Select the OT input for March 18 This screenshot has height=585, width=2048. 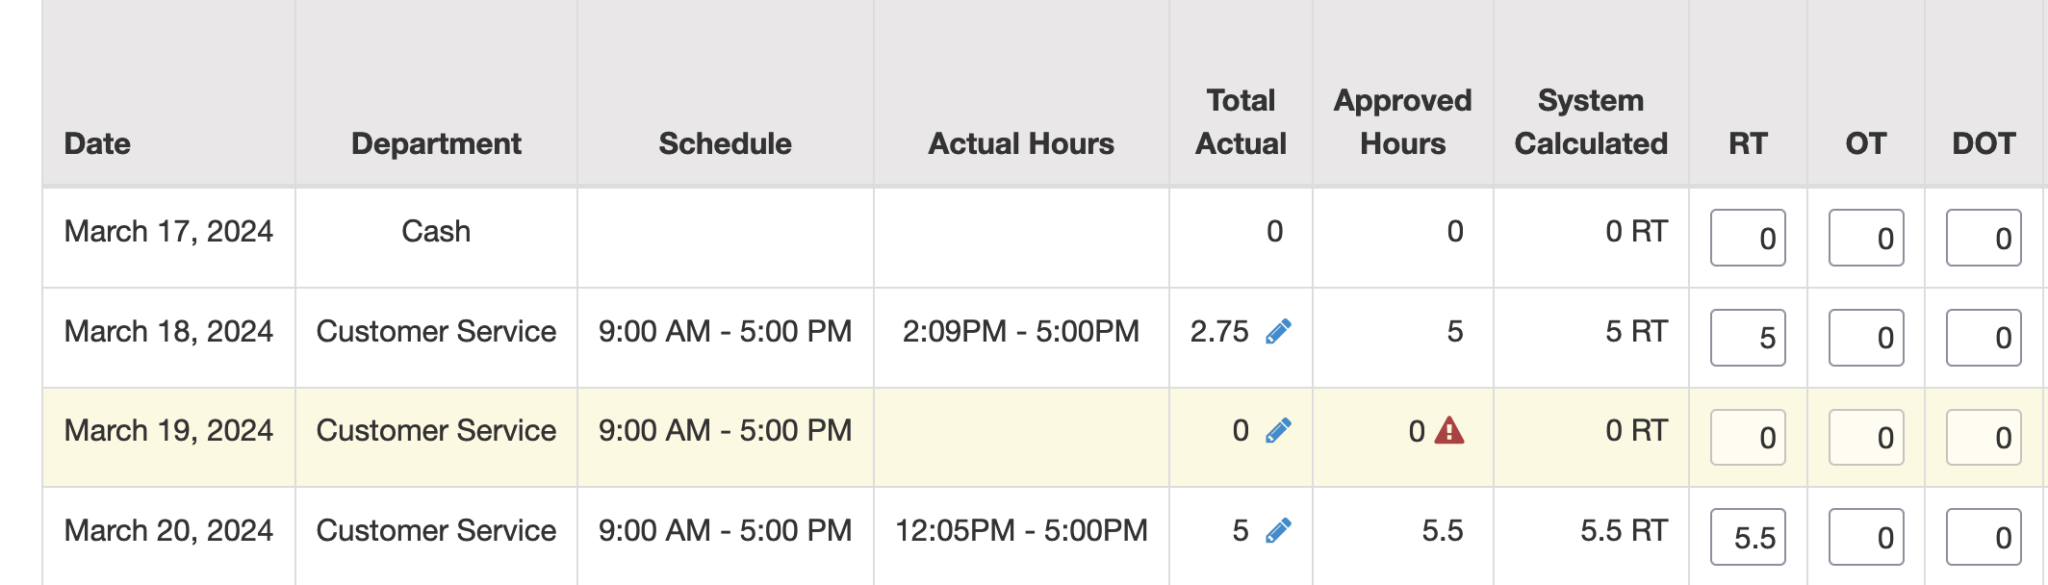[1865, 338]
